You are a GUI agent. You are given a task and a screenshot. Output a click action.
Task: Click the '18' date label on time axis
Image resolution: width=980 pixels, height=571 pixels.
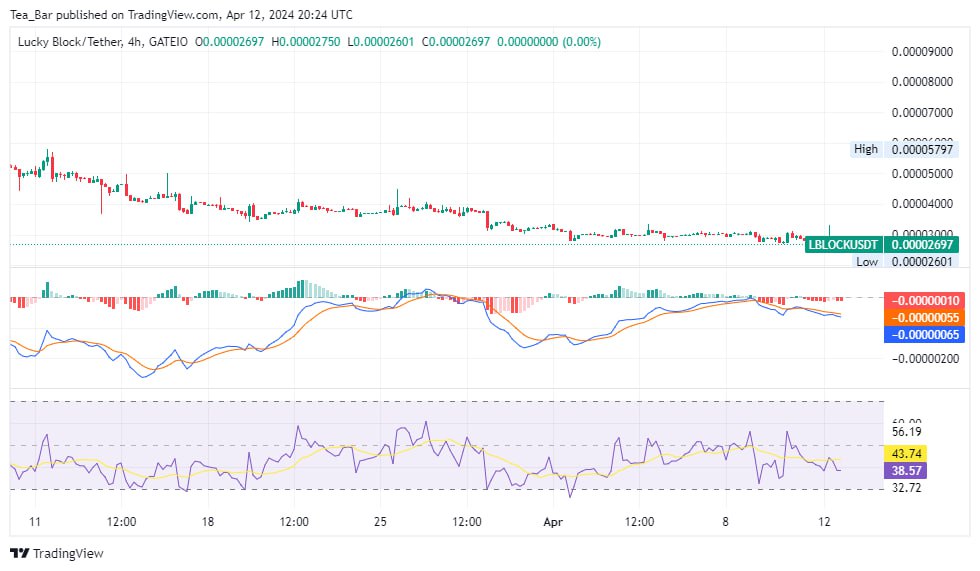tap(208, 522)
